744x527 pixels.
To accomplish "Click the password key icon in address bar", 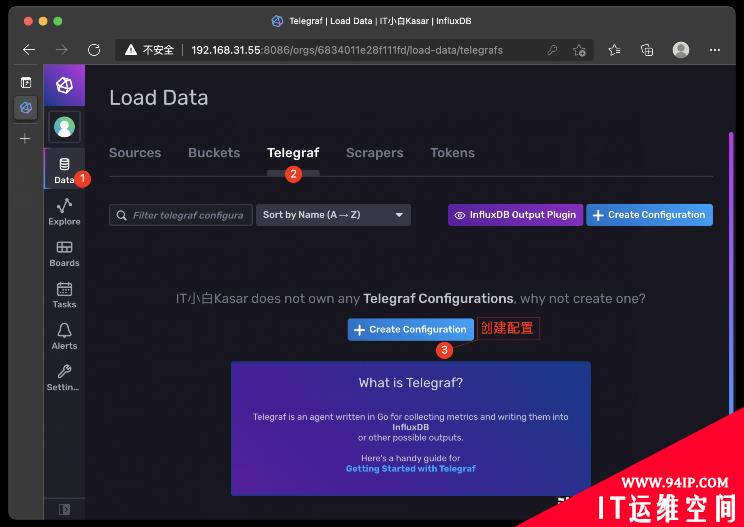I will tap(552, 50).
